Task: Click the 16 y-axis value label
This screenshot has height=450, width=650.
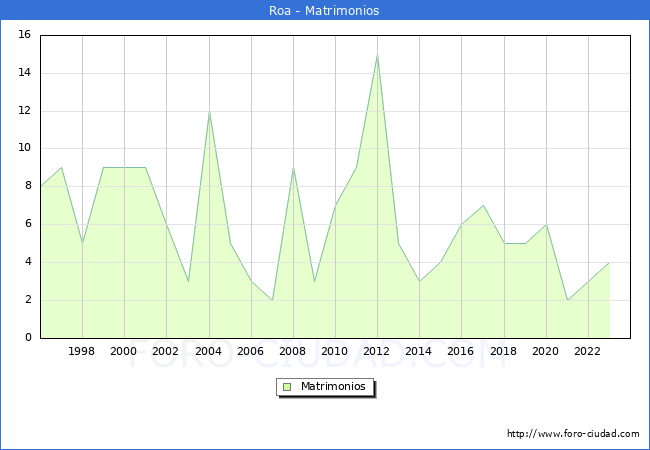Action: pyautogui.click(x=24, y=35)
